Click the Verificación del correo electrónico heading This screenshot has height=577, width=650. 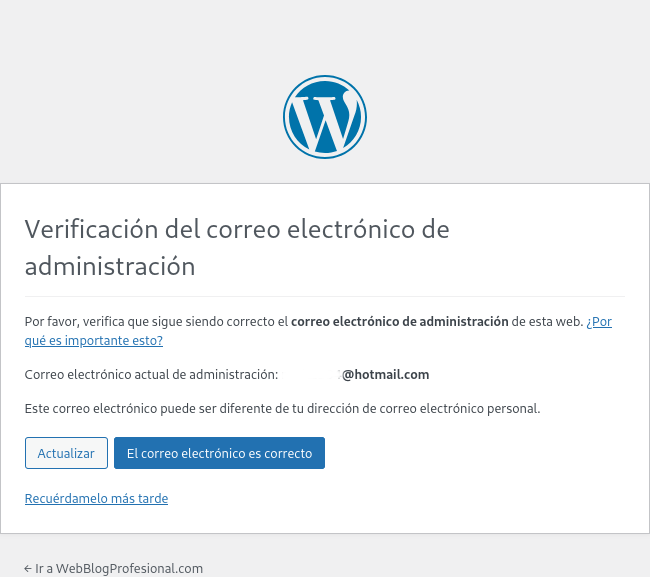236,229
